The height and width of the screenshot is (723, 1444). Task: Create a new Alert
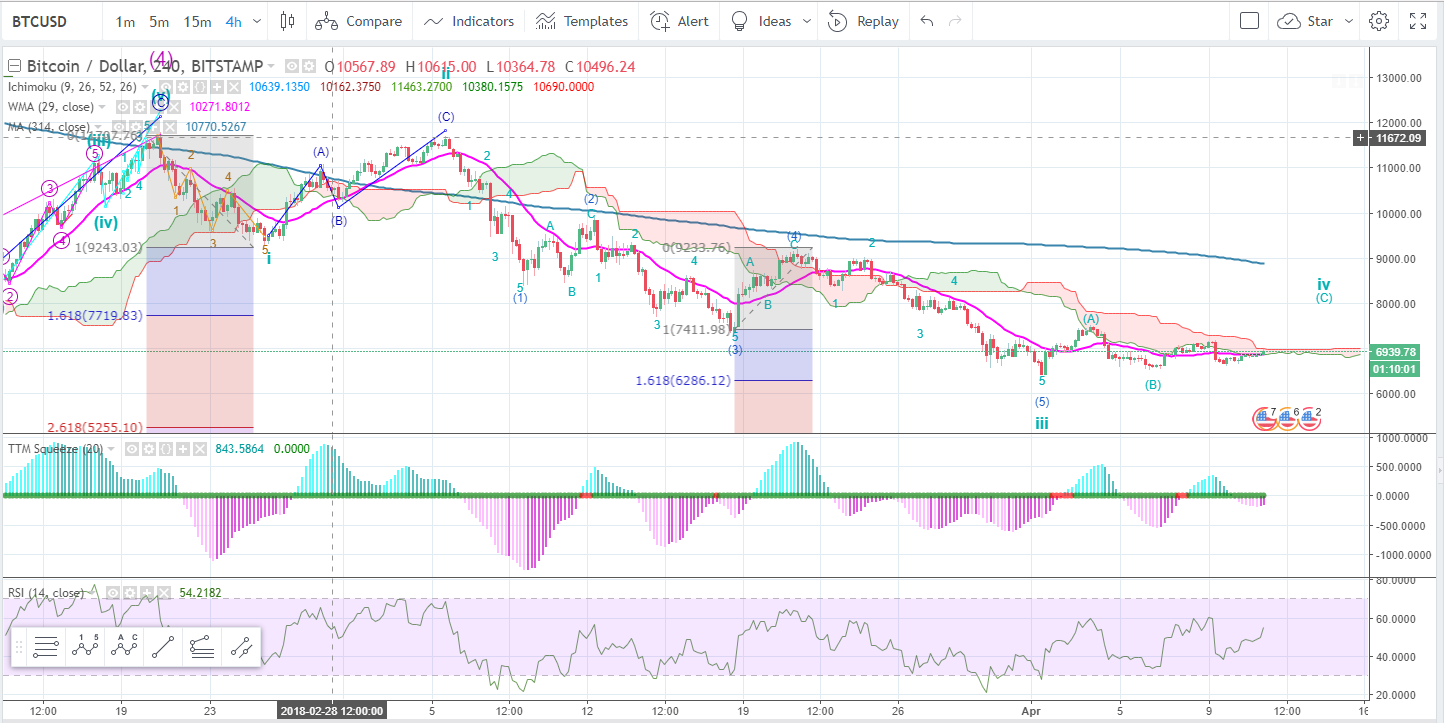(680, 21)
